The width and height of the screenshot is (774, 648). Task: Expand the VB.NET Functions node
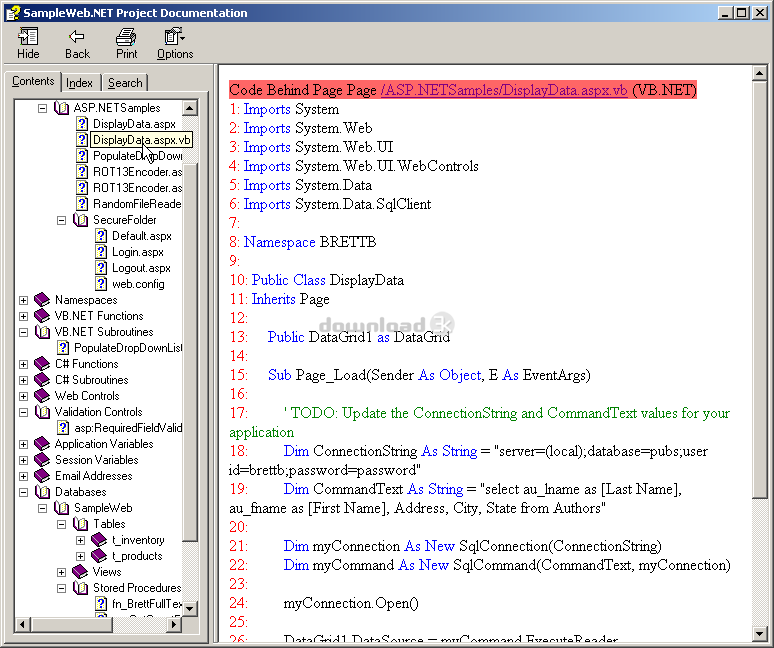23,316
